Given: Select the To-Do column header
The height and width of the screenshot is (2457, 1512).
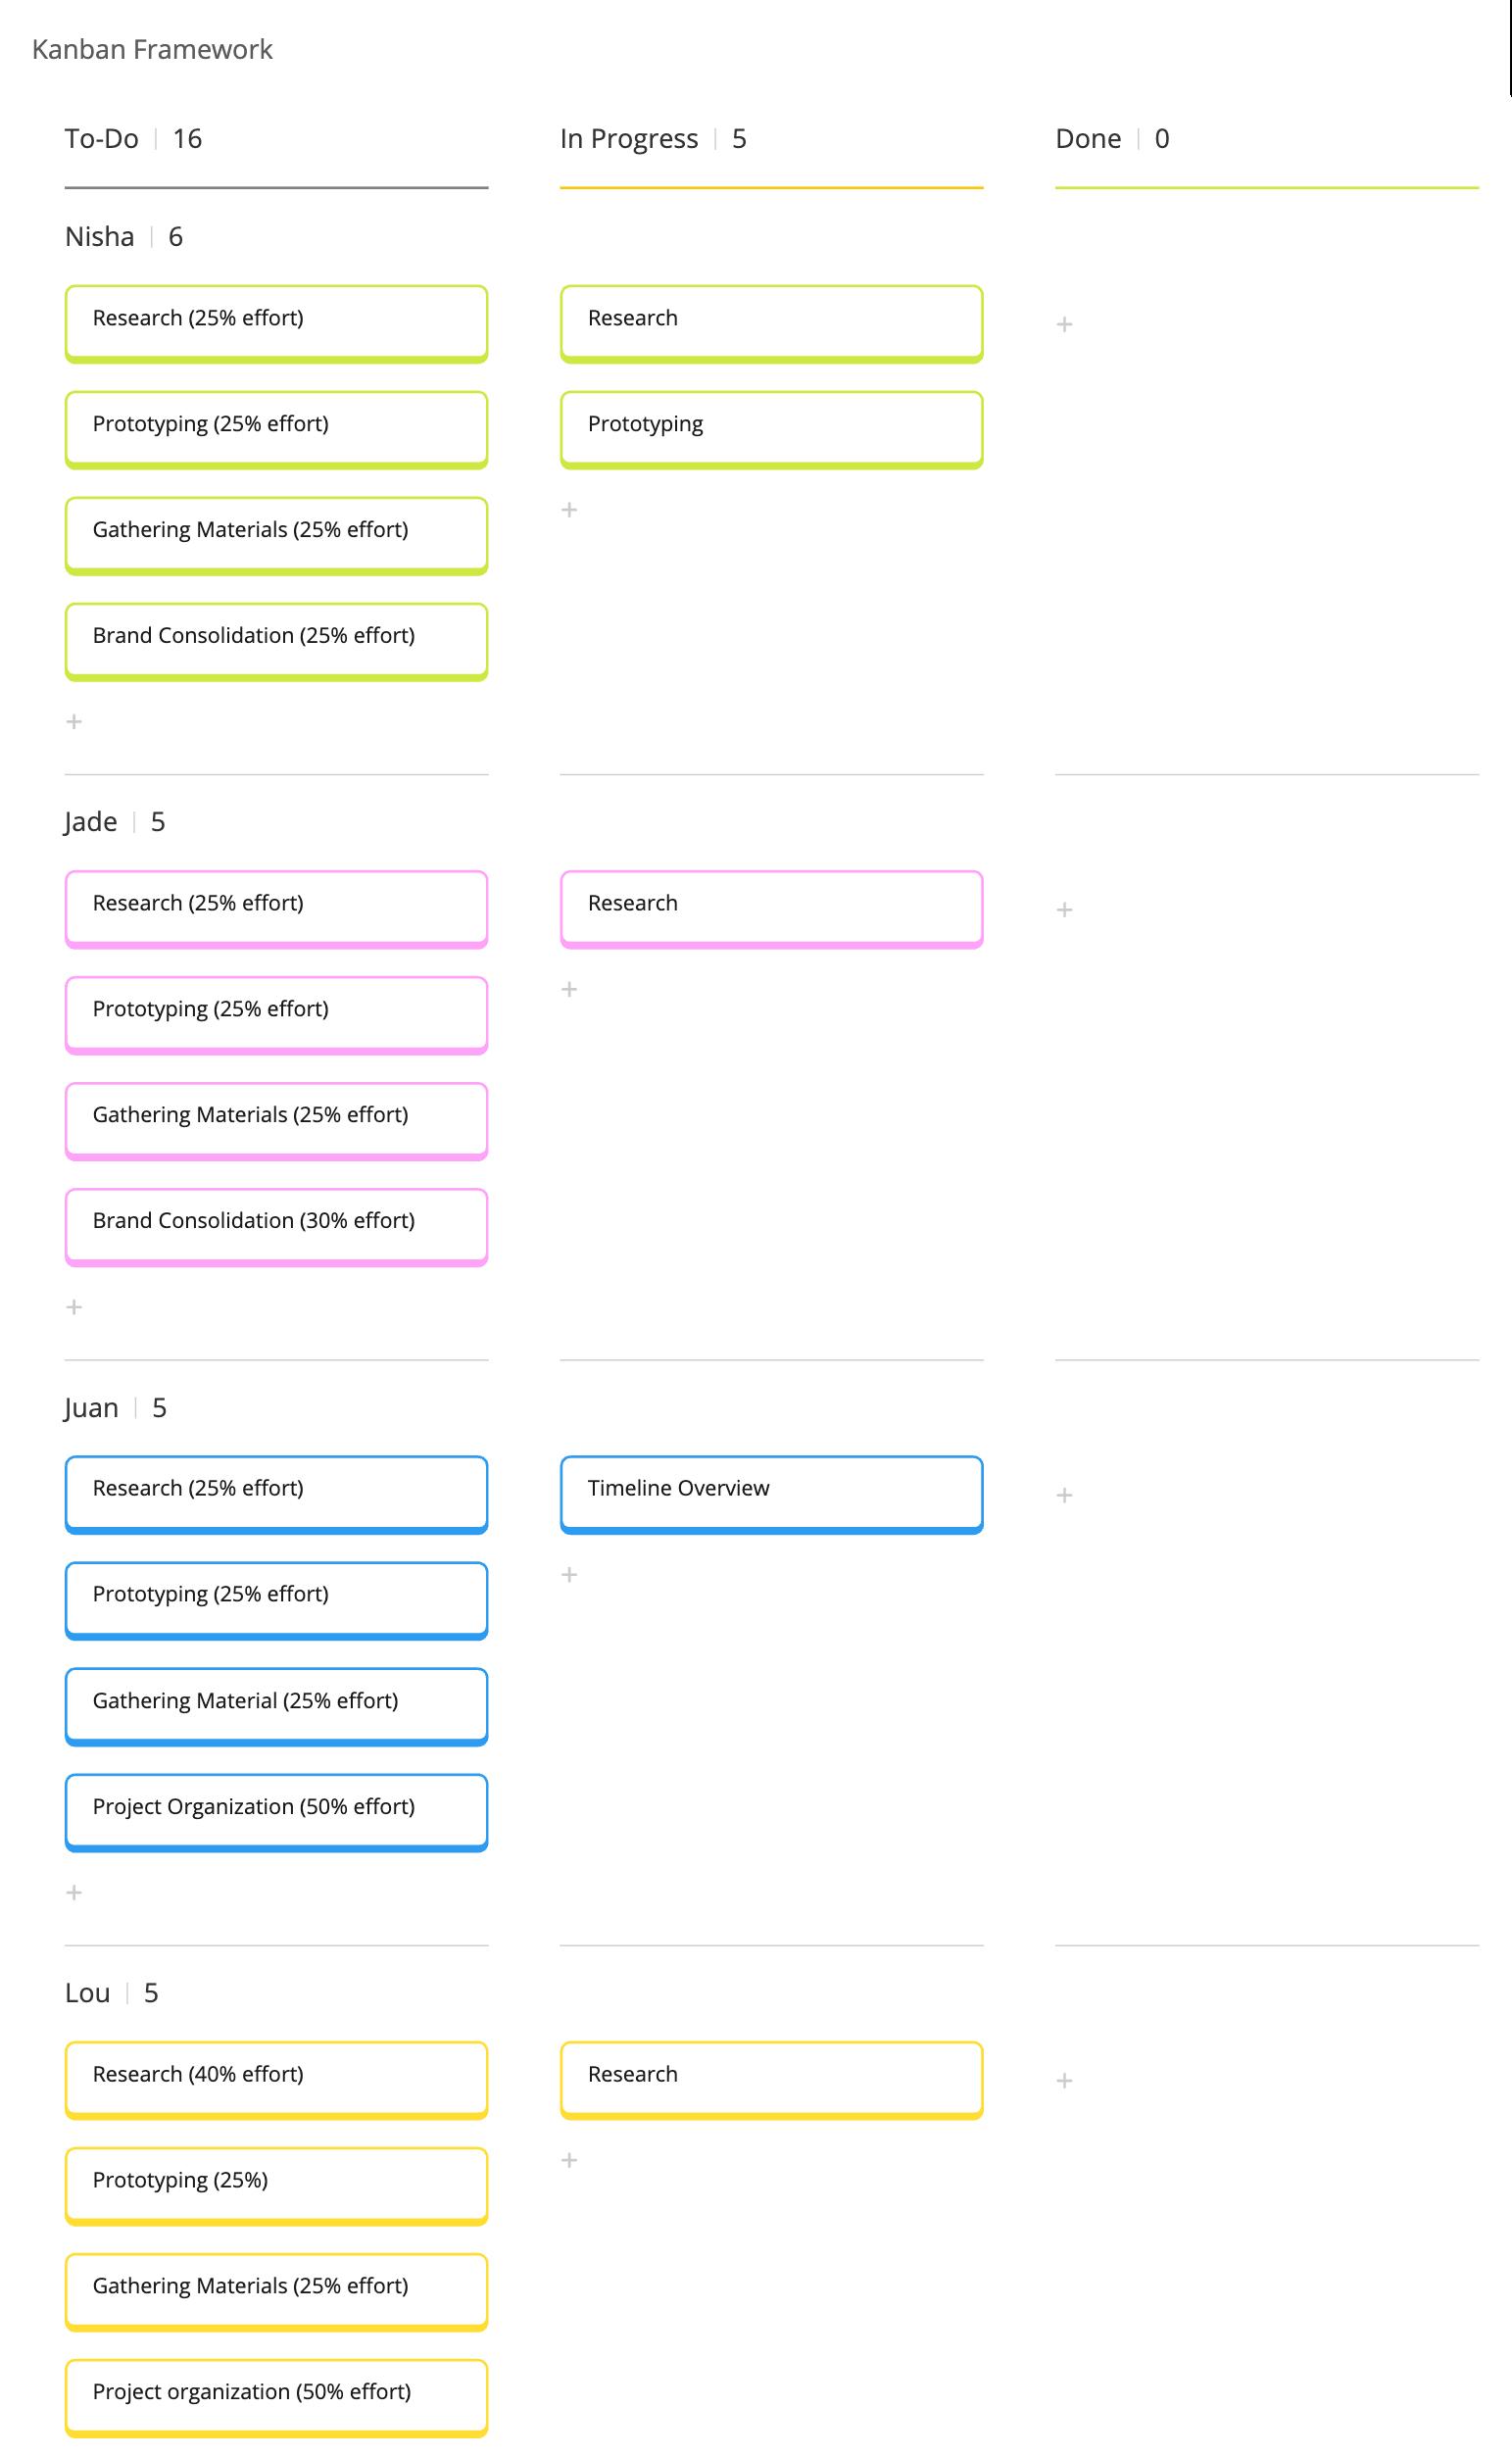Looking at the screenshot, I should click(102, 139).
